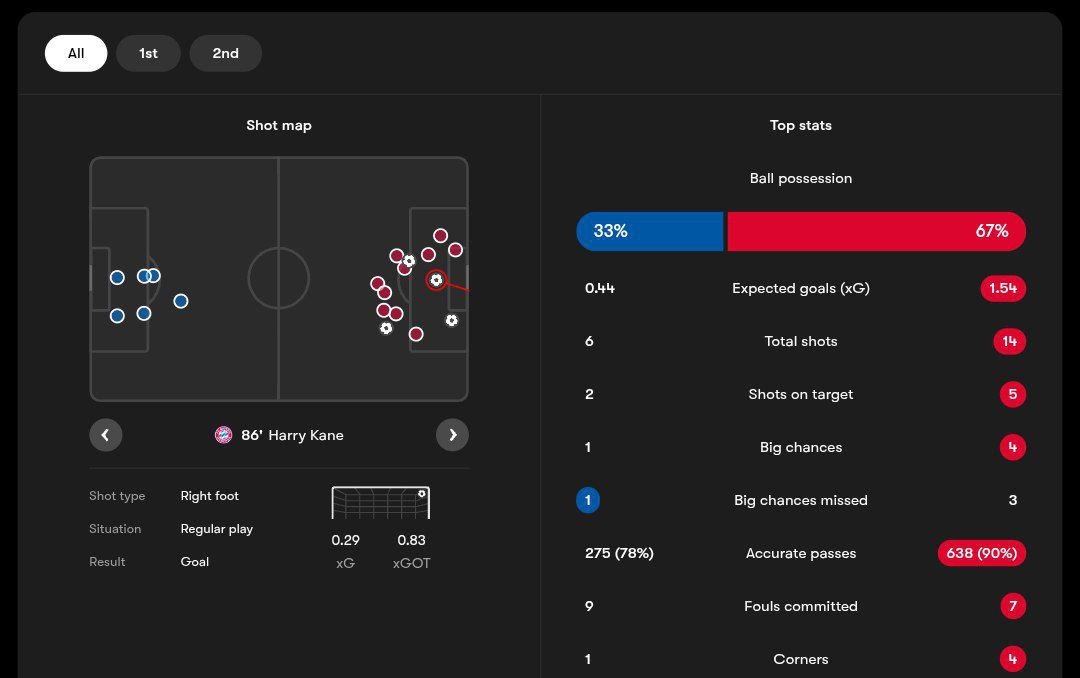The image size is (1080, 678).
Task: Click the lowest maroon shot marker on pitch
Action: (416, 334)
